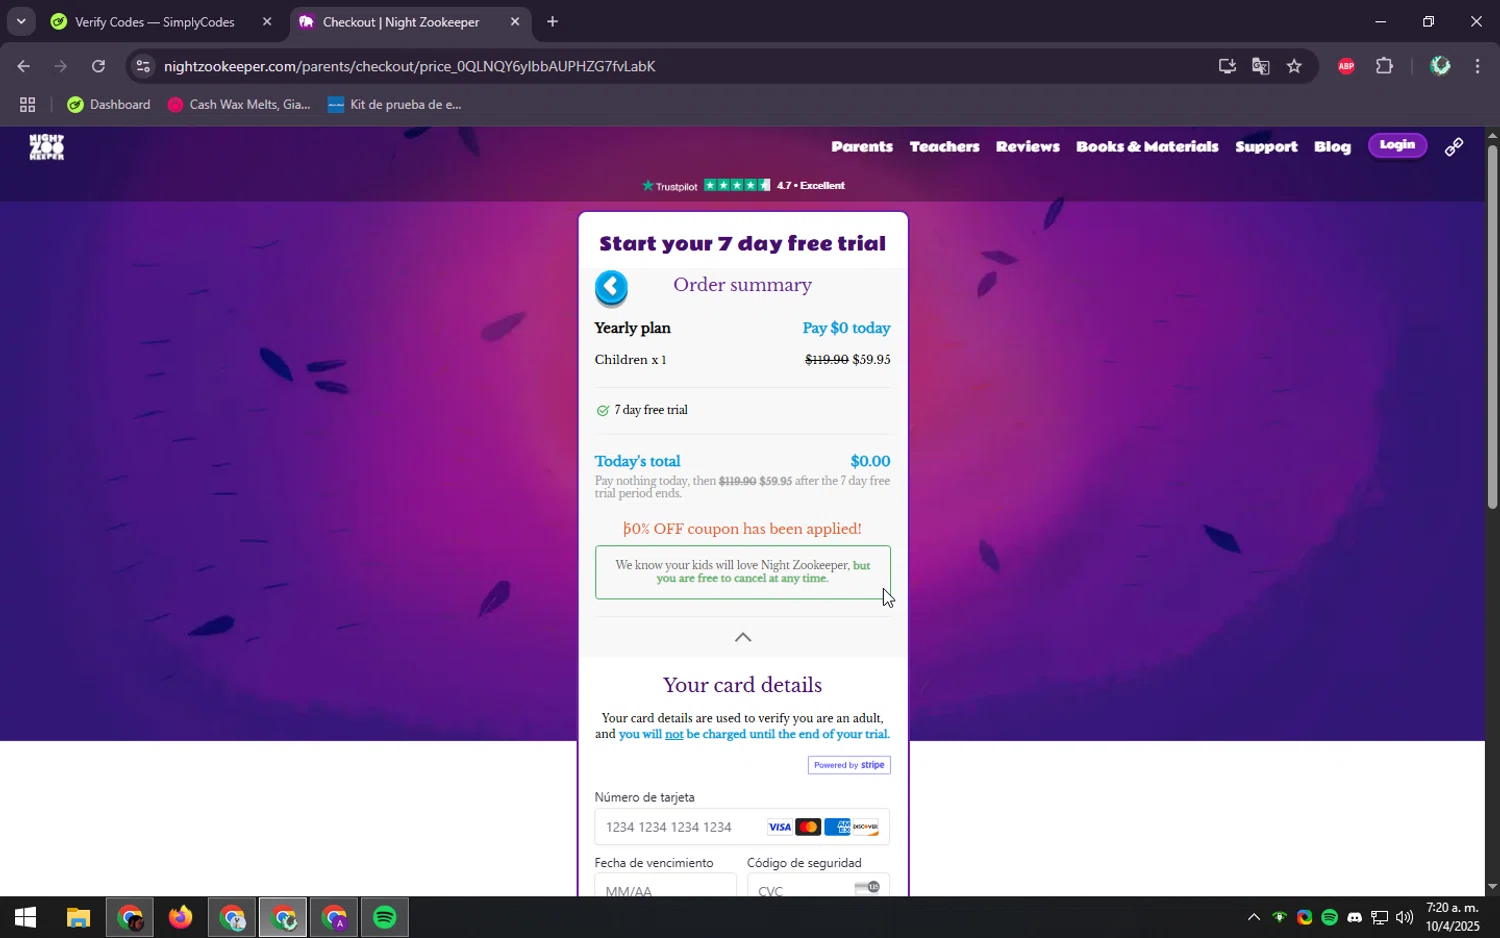Image resolution: width=1500 pixels, height=938 pixels.
Task: Switch to the Verify Codes SimplyCodes tab
Action: [x=154, y=22]
